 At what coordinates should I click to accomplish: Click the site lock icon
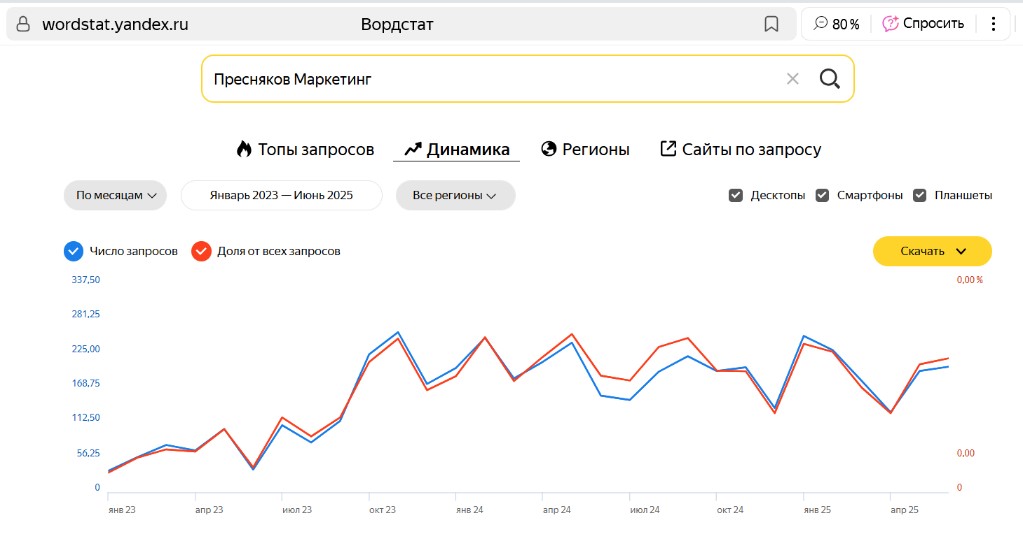pyautogui.click(x=24, y=24)
